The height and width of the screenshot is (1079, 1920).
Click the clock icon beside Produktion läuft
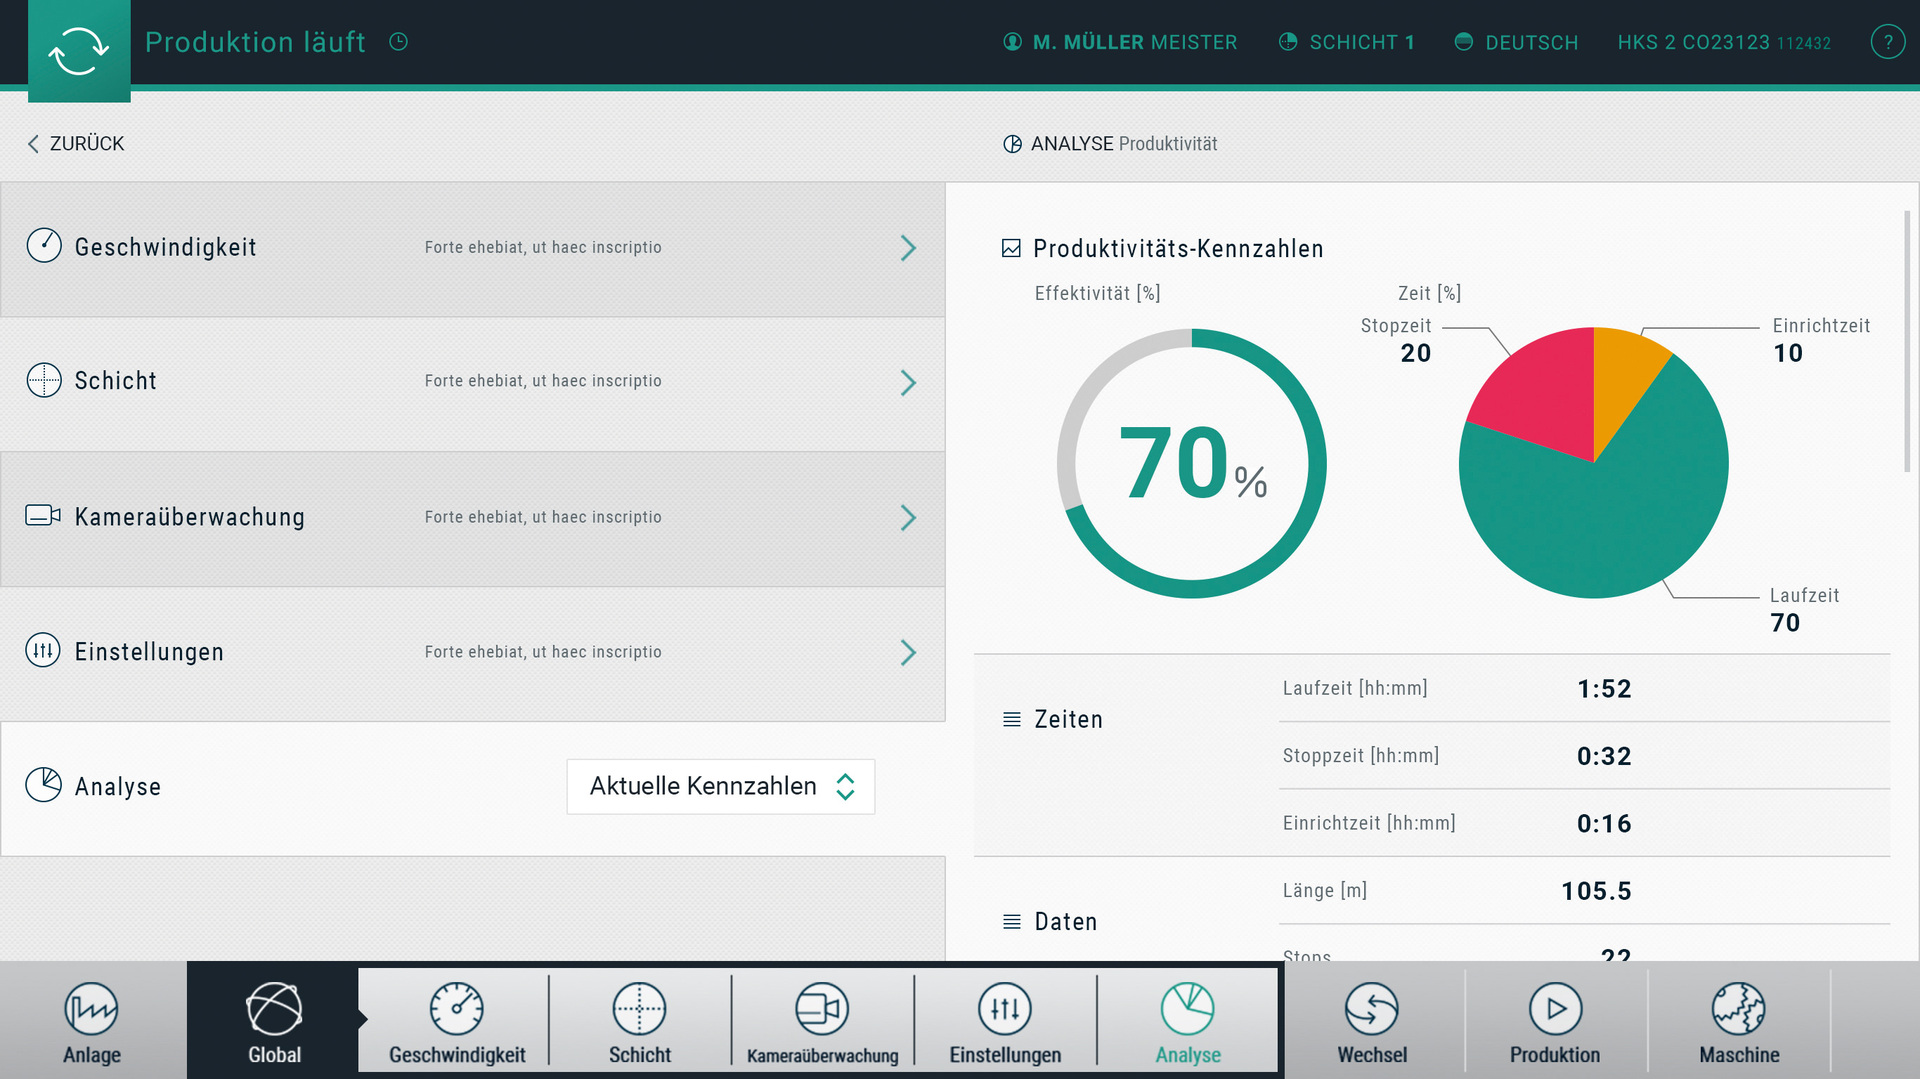coord(398,42)
